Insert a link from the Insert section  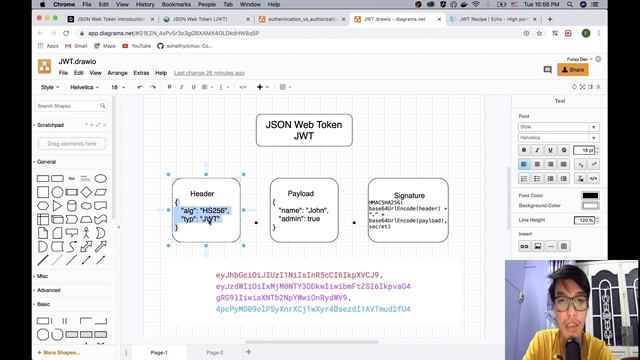point(524,246)
